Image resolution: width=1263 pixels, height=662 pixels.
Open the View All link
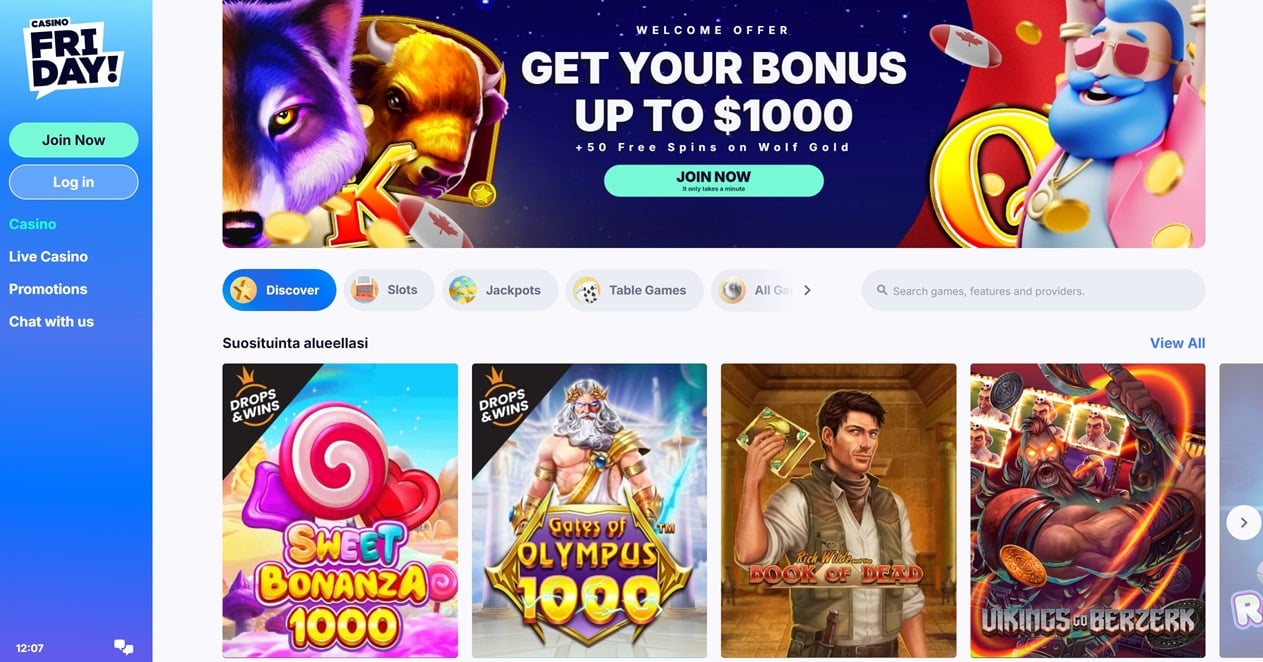[1177, 343]
